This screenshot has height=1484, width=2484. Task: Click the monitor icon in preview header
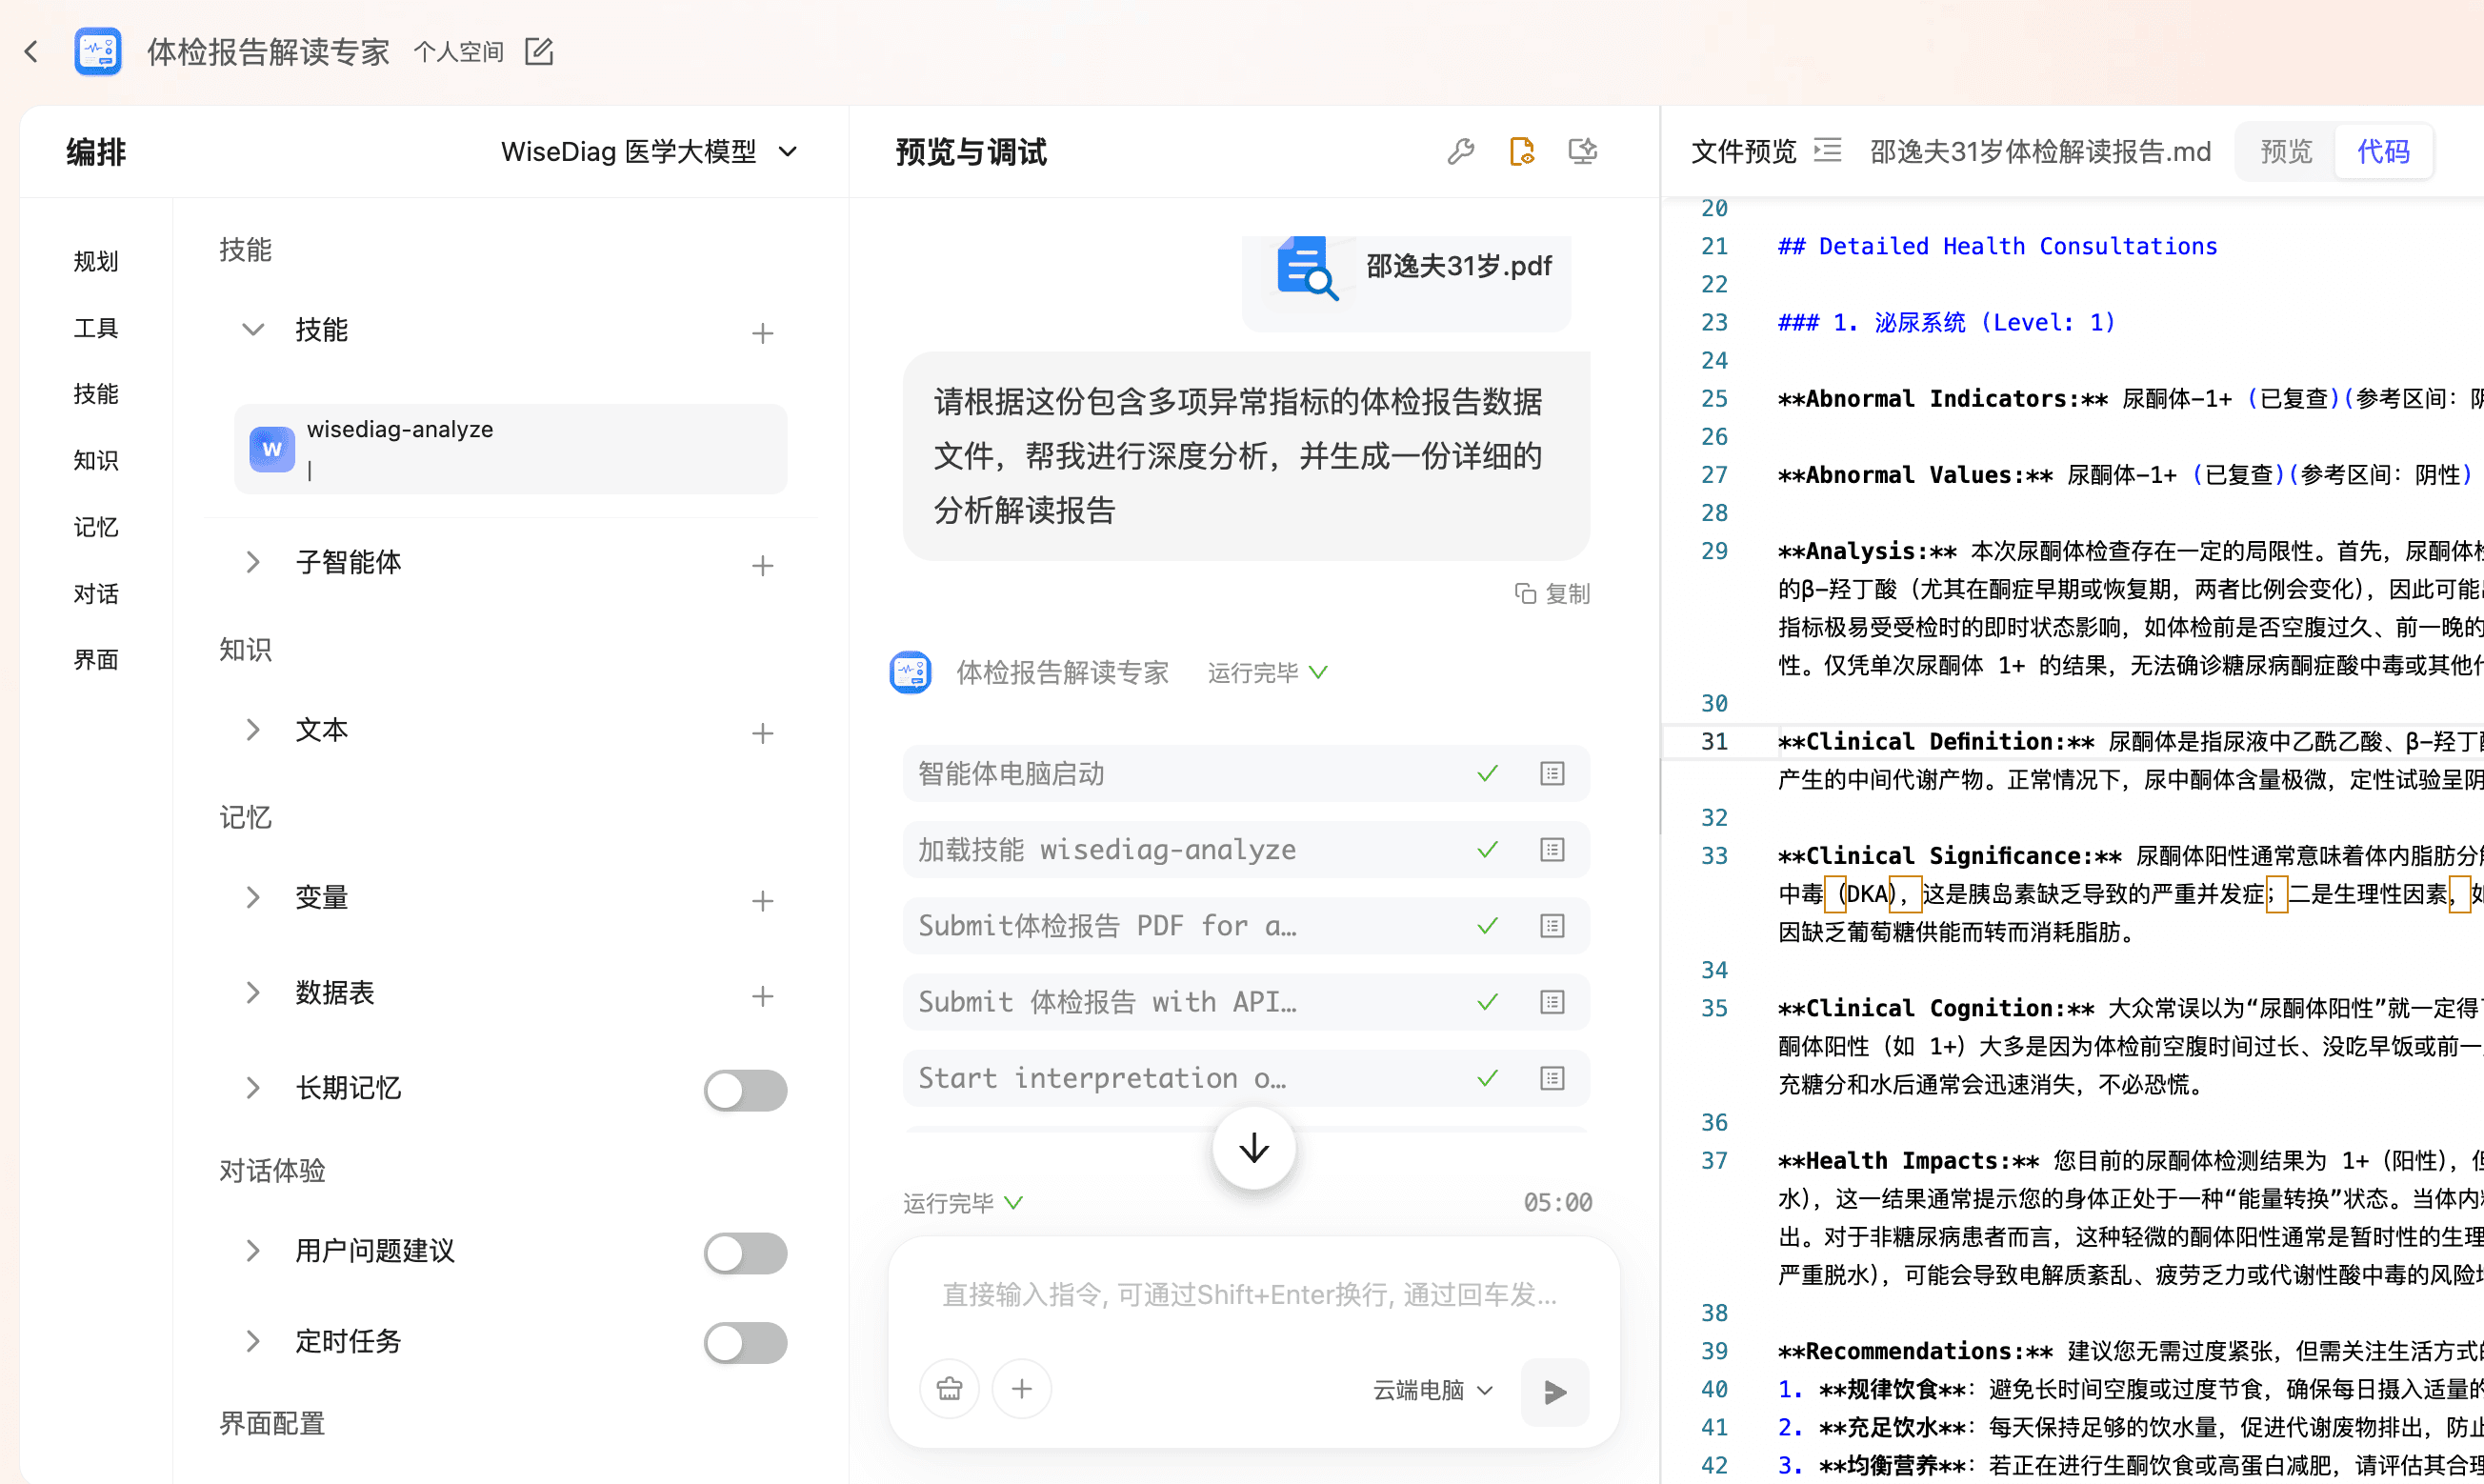pos(1582,151)
